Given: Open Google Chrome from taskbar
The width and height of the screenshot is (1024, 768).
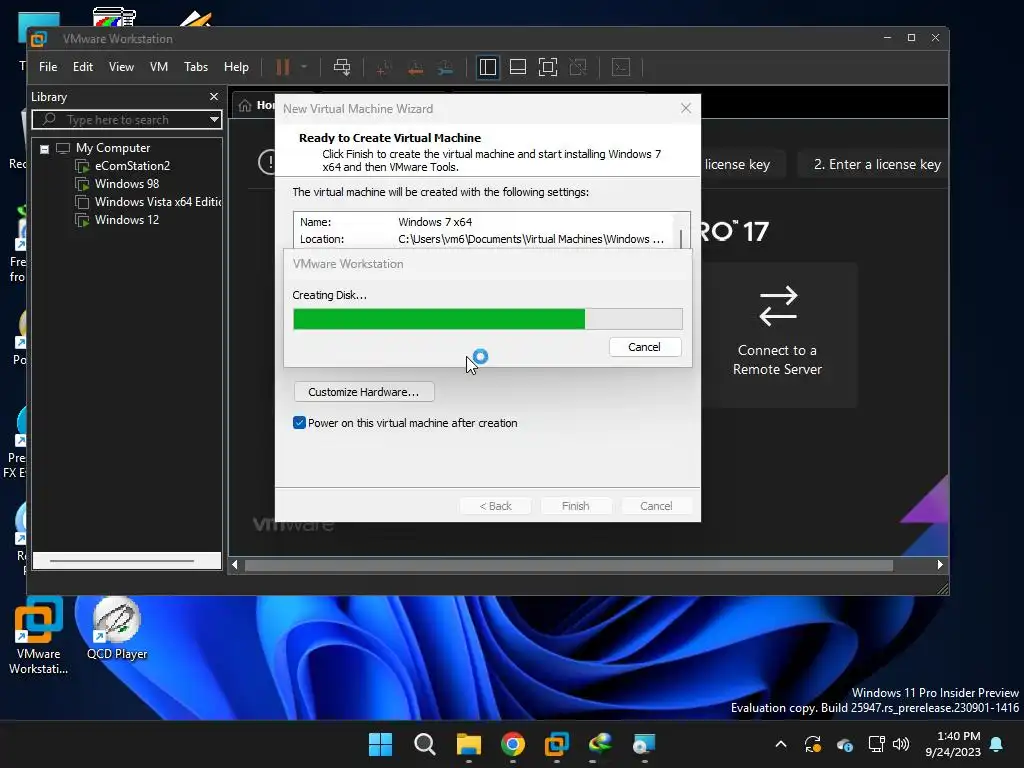Looking at the screenshot, I should (513, 744).
